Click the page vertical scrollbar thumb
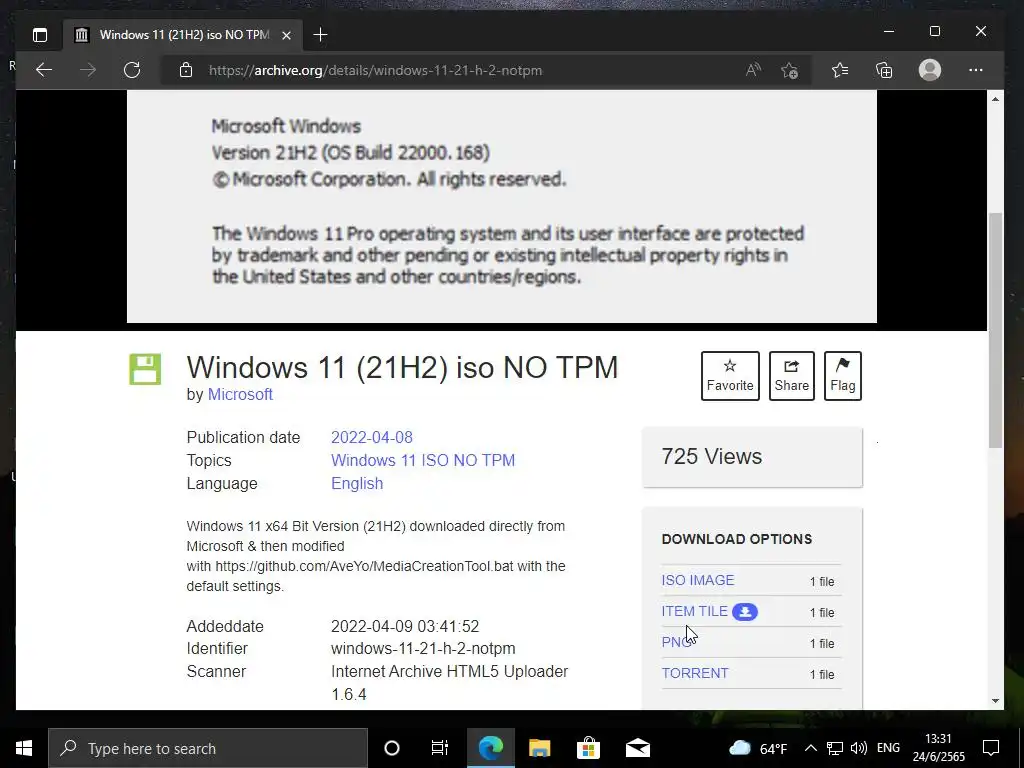Viewport: 1024px width, 768px height. pos(995,330)
